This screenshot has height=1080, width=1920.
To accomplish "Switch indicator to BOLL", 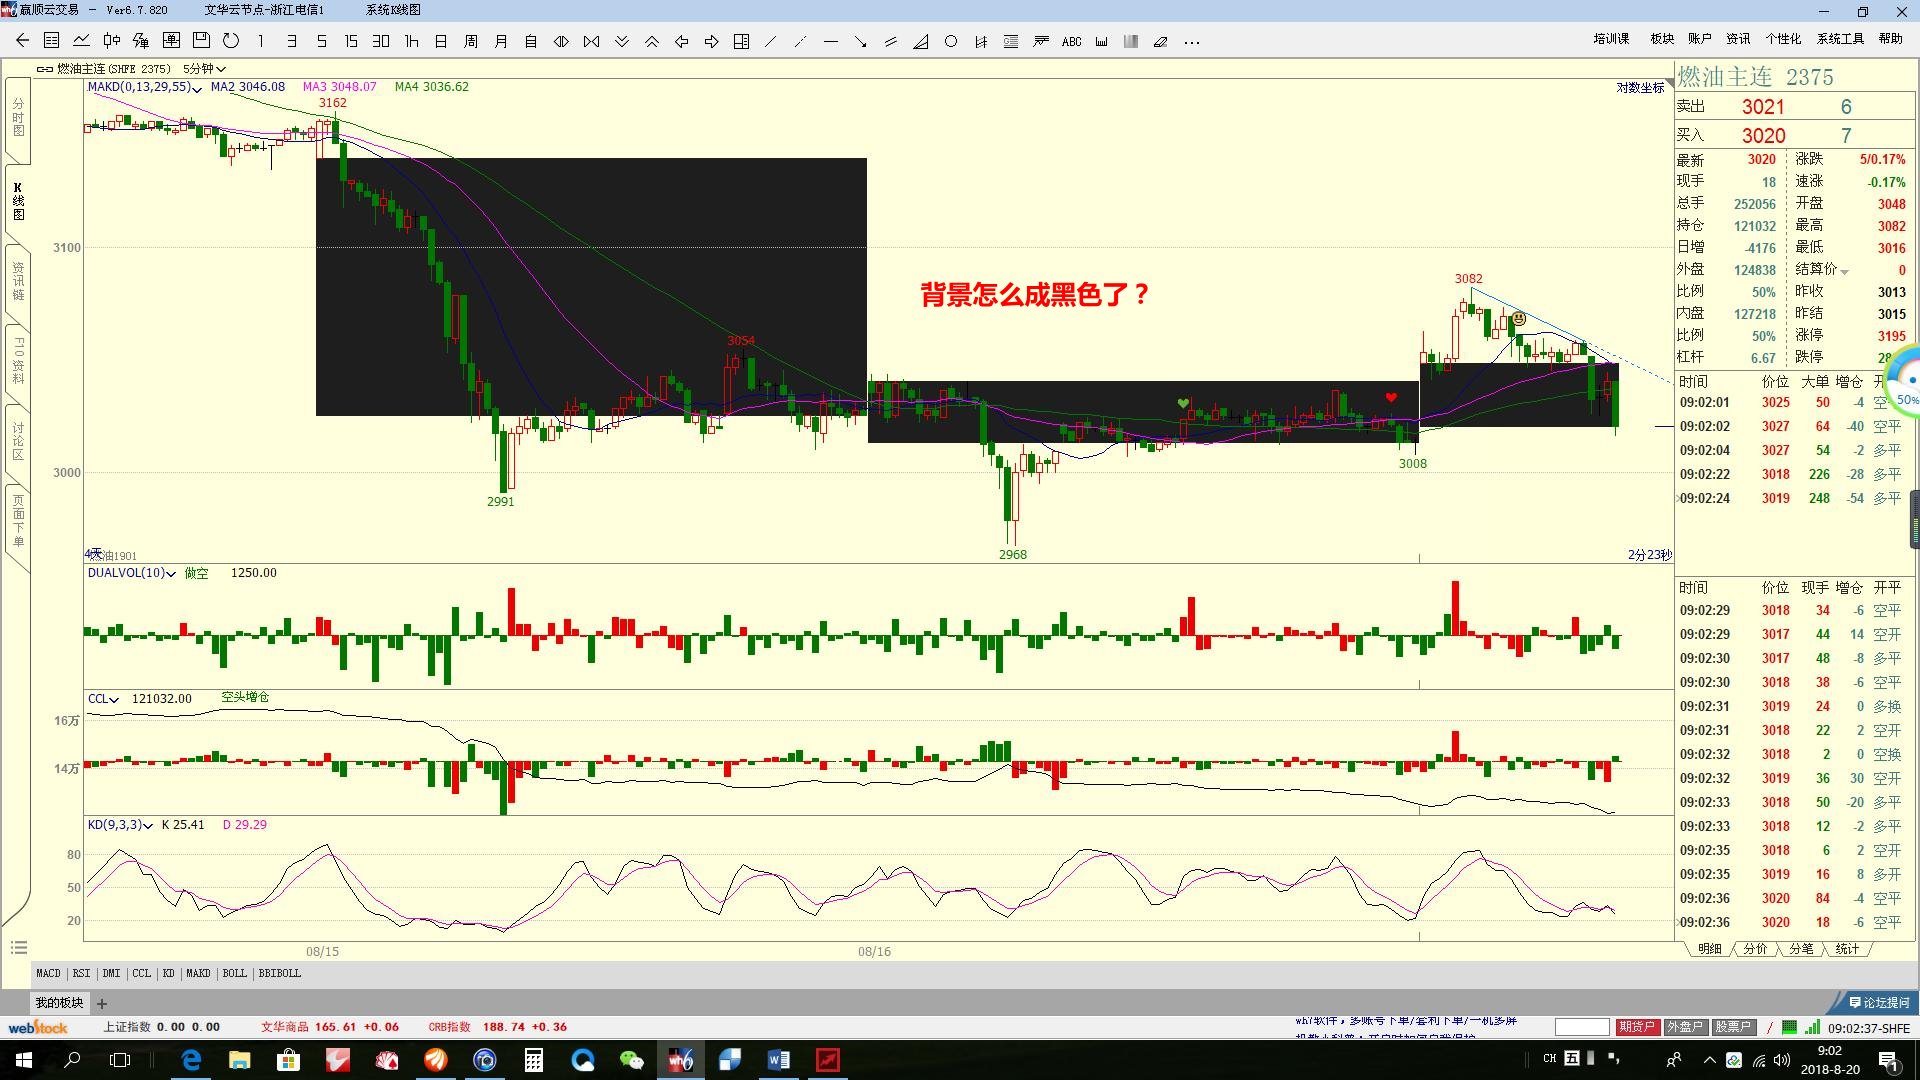I will (234, 973).
